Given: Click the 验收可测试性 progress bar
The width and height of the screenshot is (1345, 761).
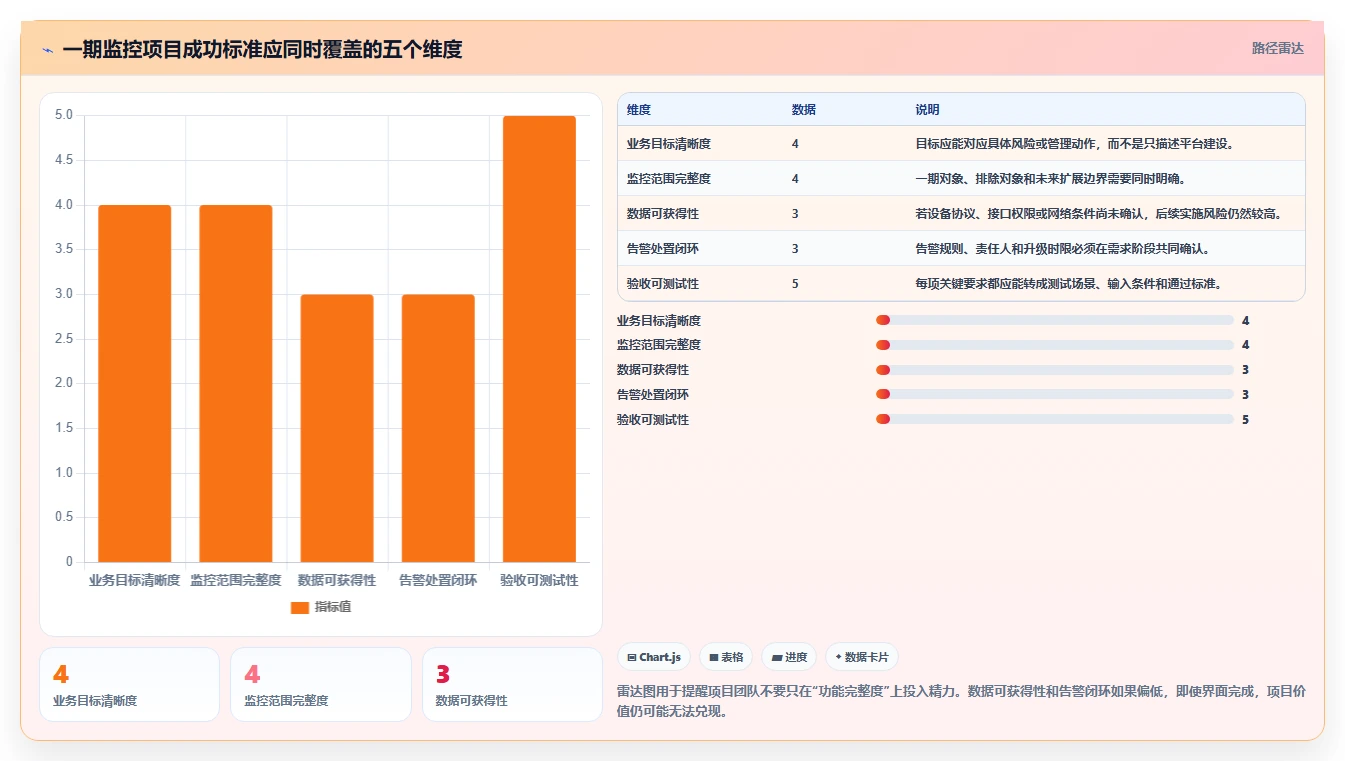Looking at the screenshot, I should click(1054, 419).
